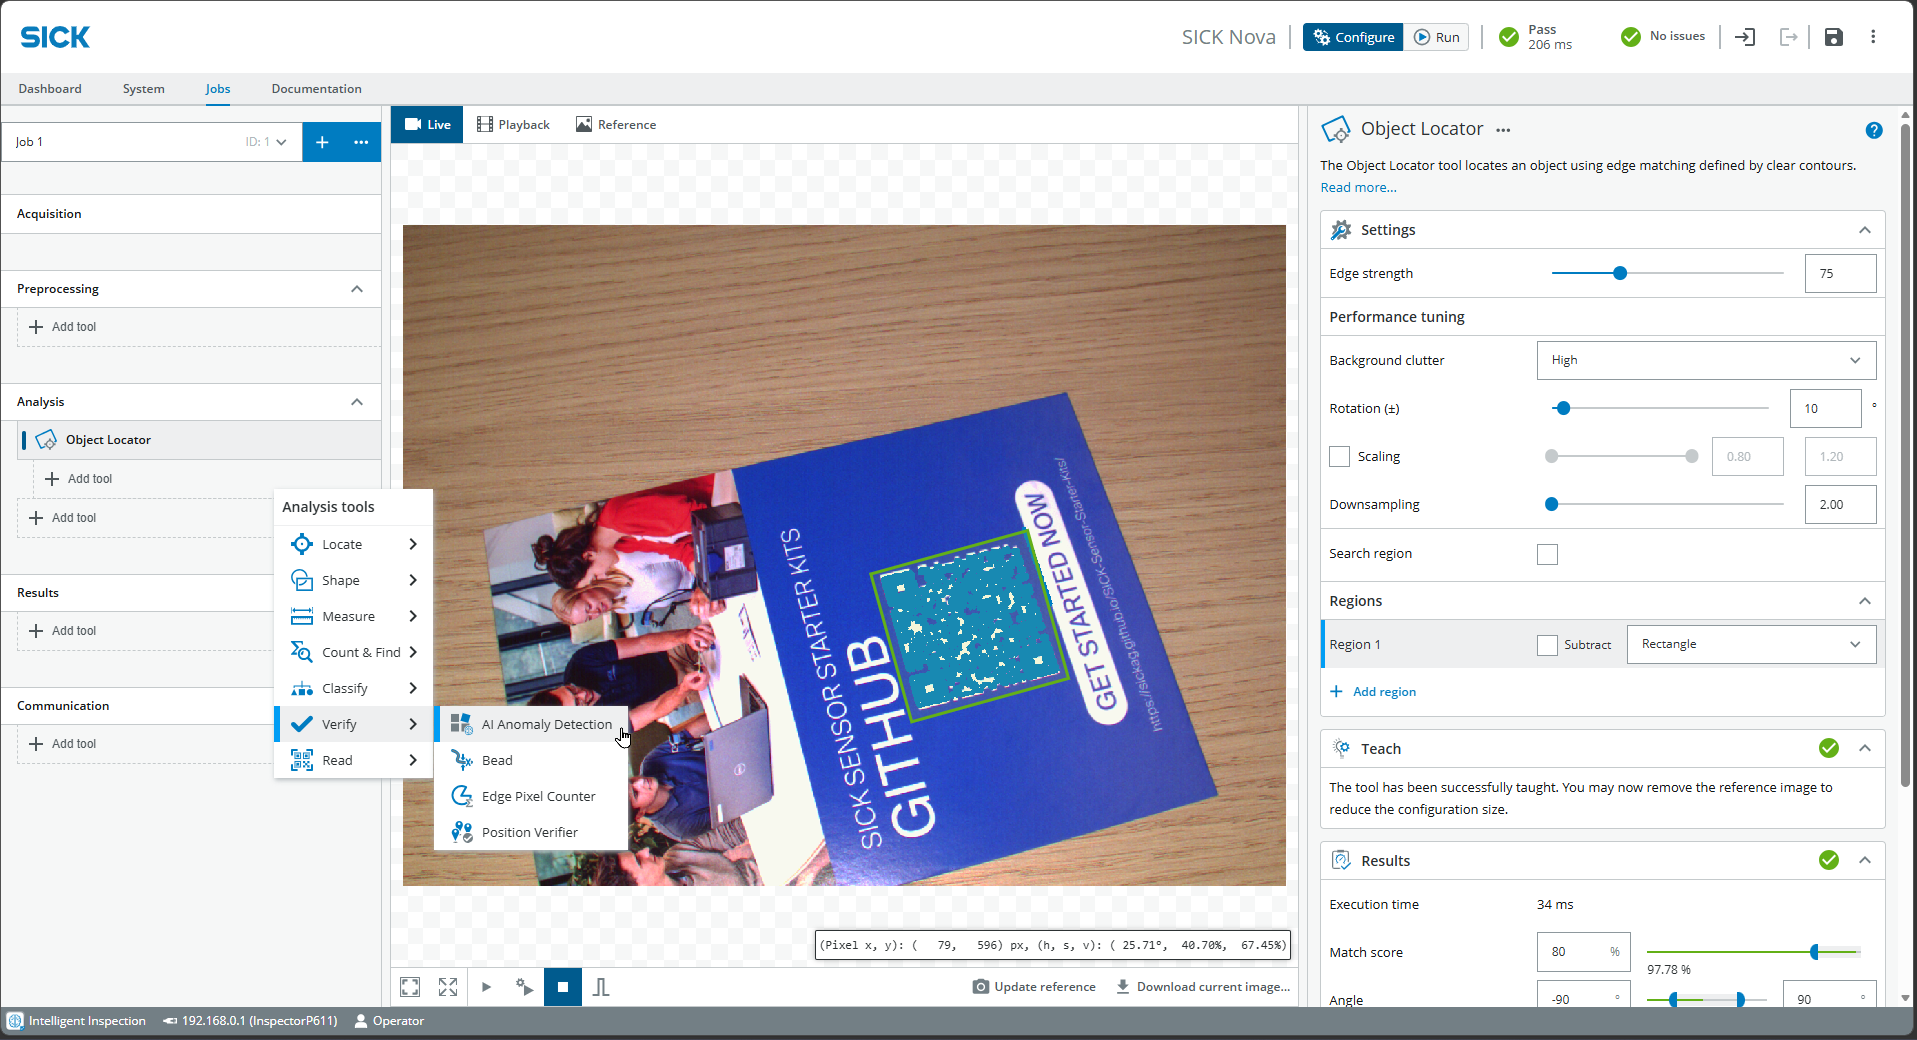Click the Bead tool icon
The height and width of the screenshot is (1040, 1917).
coord(461,760)
